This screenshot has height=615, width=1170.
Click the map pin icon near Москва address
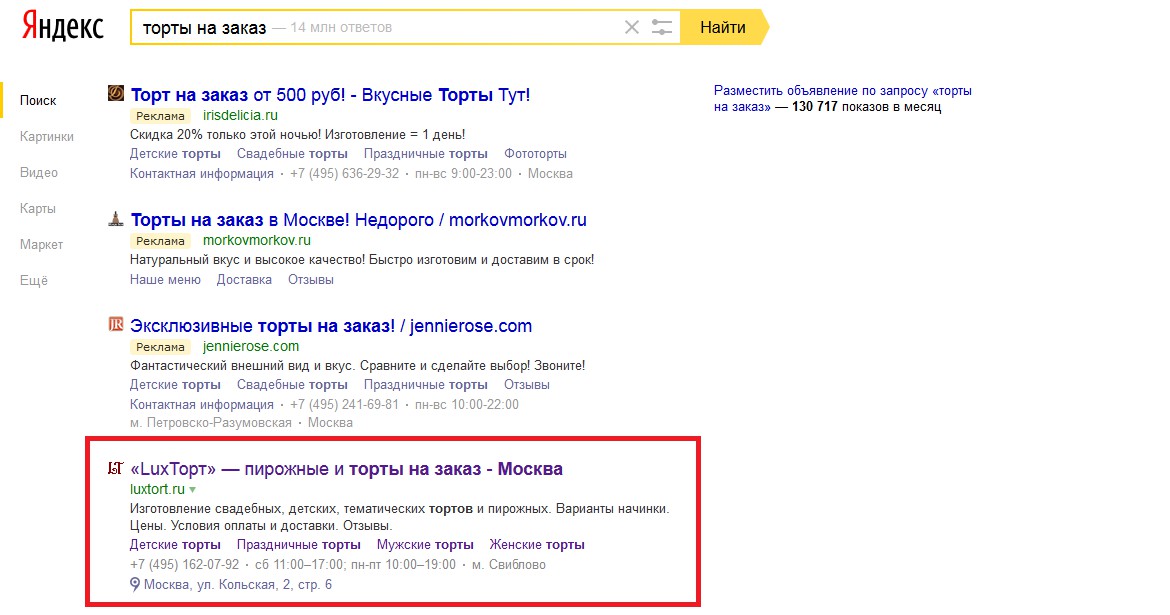coord(135,584)
